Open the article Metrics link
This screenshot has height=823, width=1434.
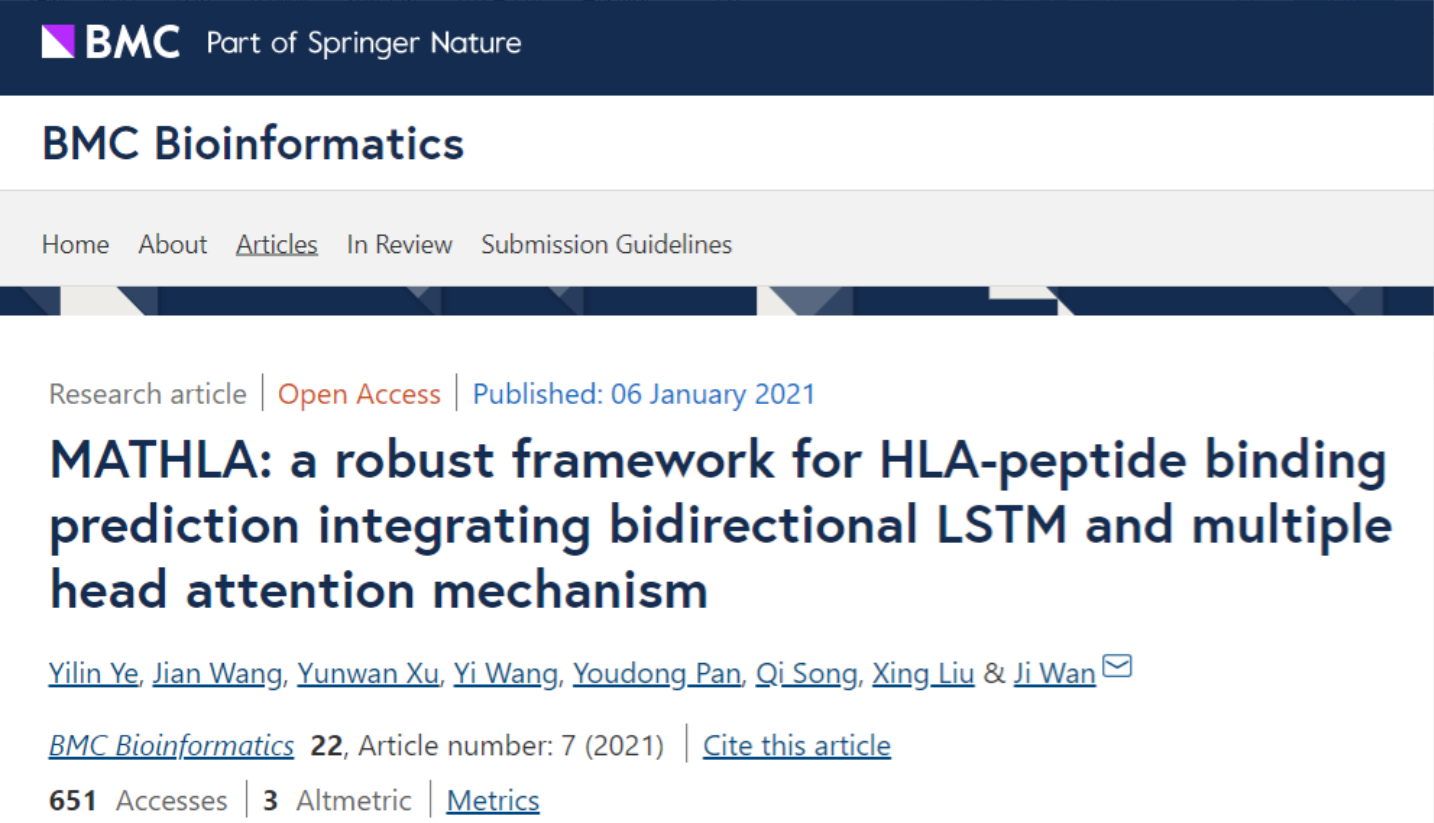pos(493,800)
